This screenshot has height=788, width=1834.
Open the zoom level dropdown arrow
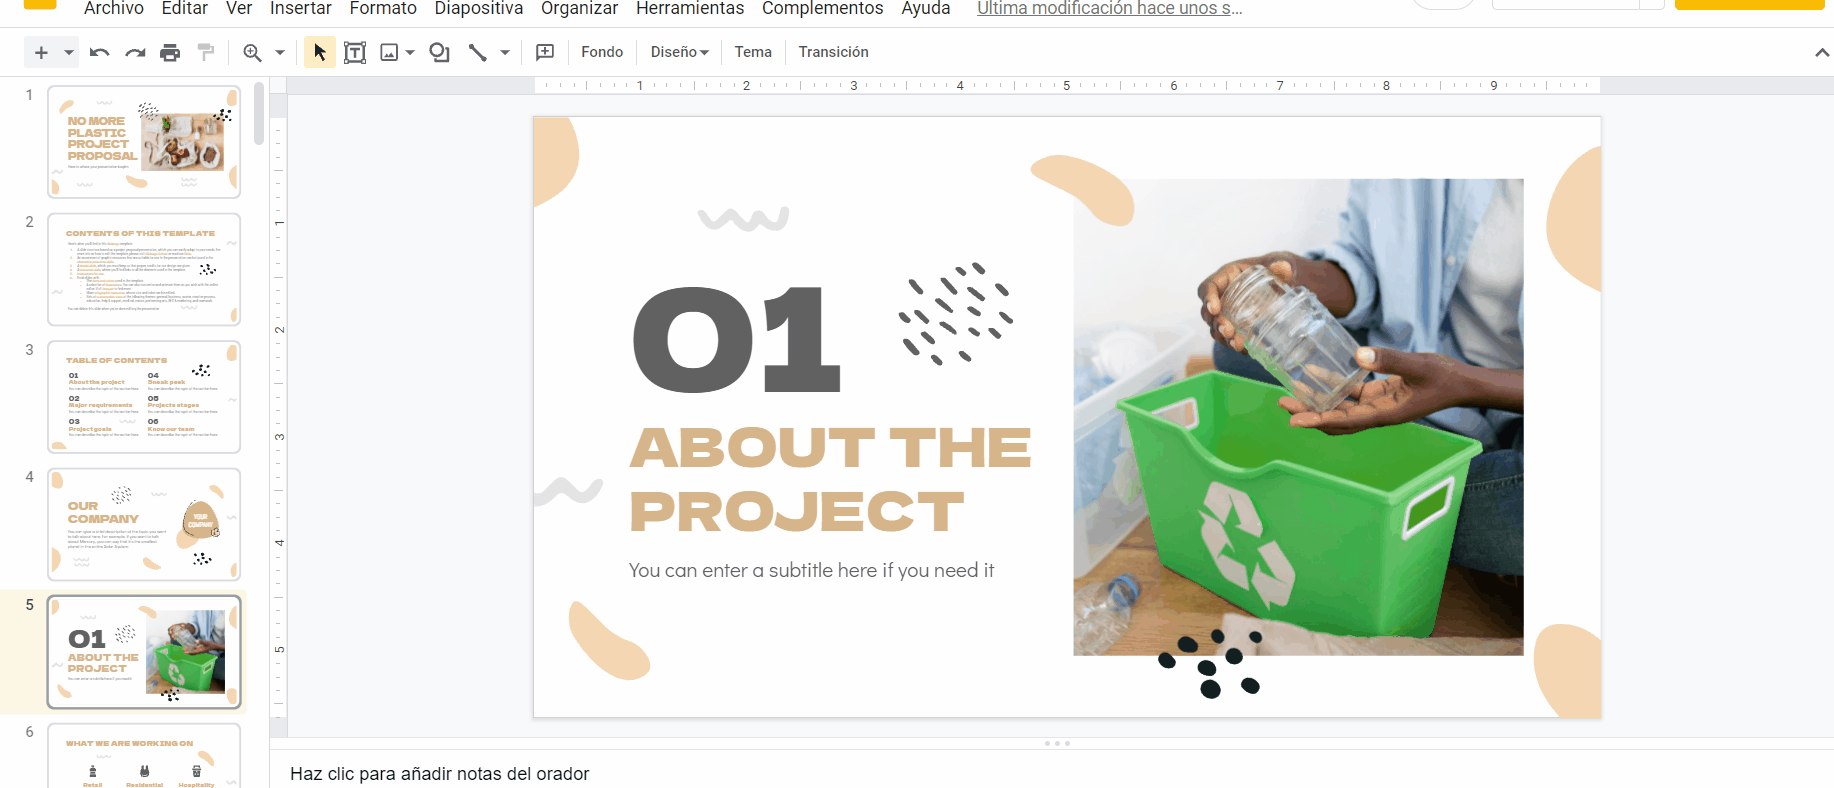pos(280,52)
